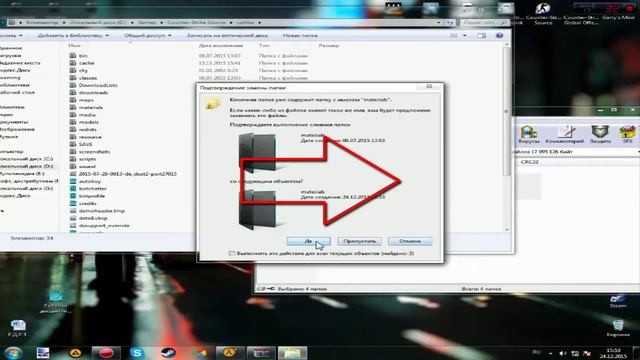Click the CRC32 column header in WinRAR
The height and width of the screenshot is (360, 640).
[x=529, y=162]
